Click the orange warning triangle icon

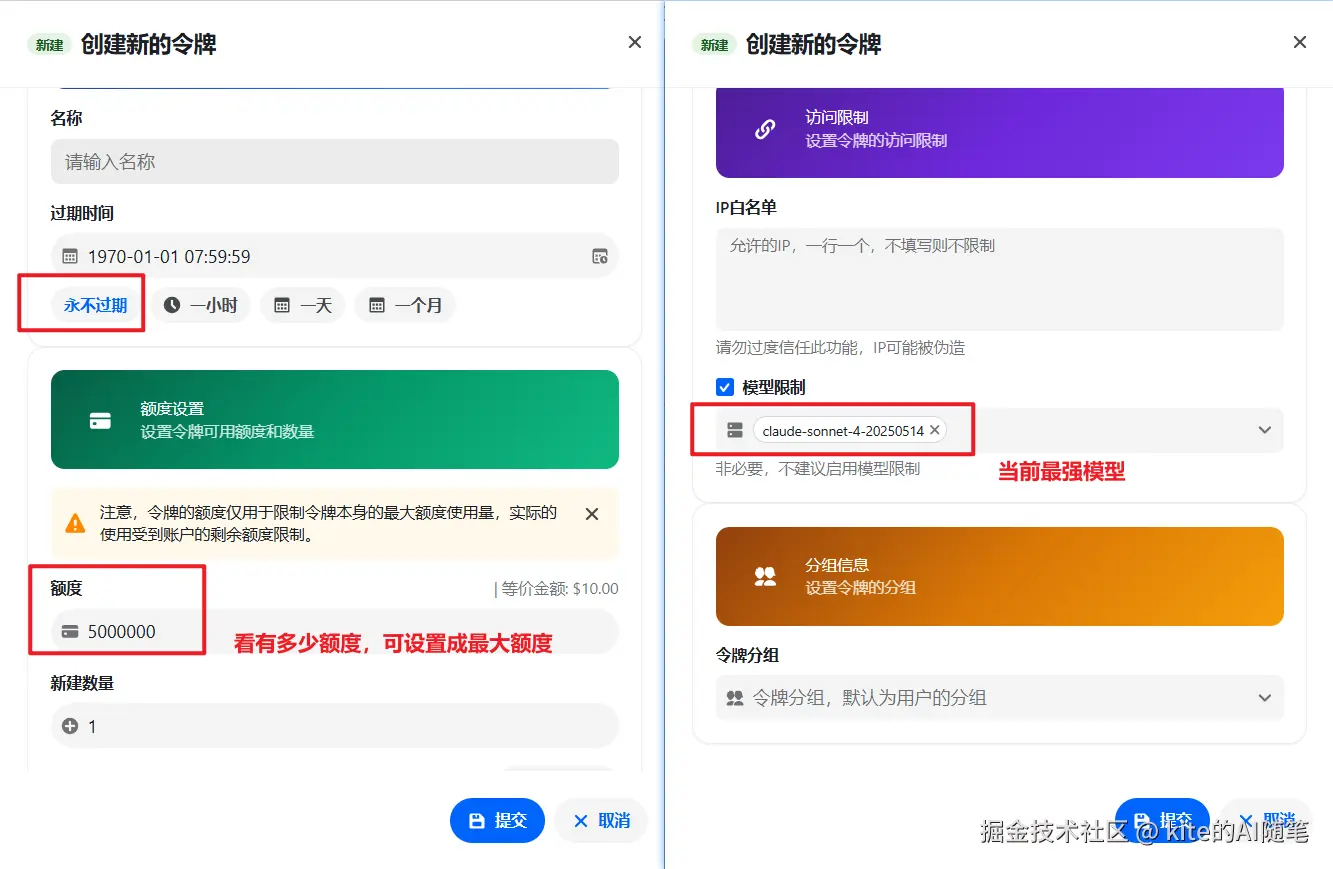tap(75, 523)
